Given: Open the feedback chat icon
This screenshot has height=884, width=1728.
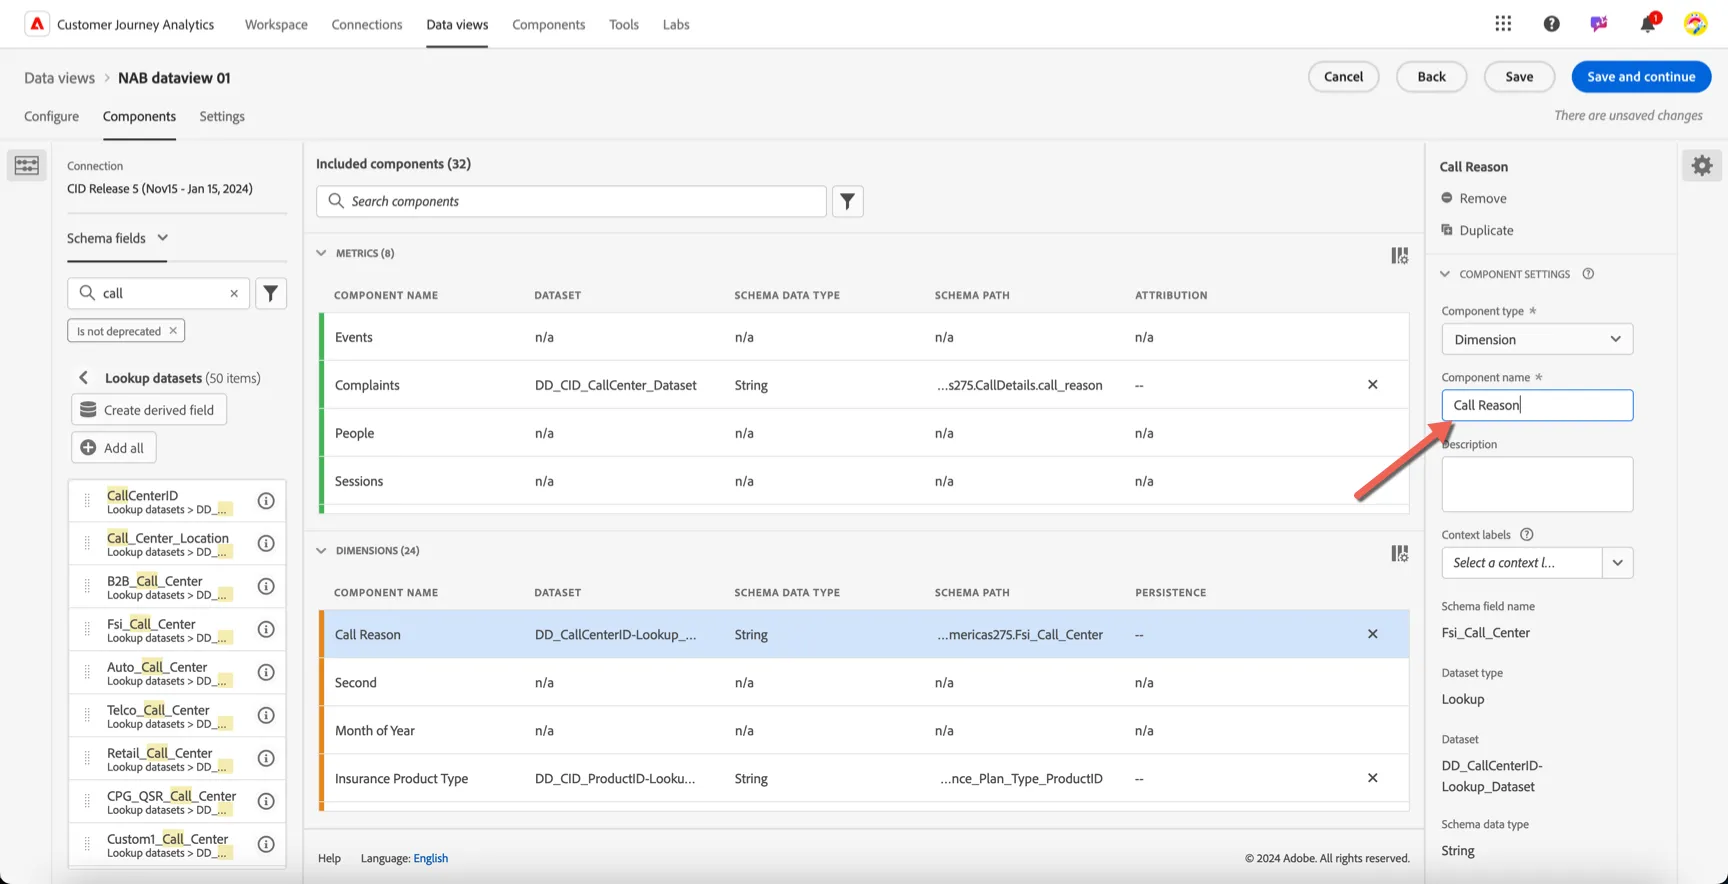Looking at the screenshot, I should click(1599, 24).
